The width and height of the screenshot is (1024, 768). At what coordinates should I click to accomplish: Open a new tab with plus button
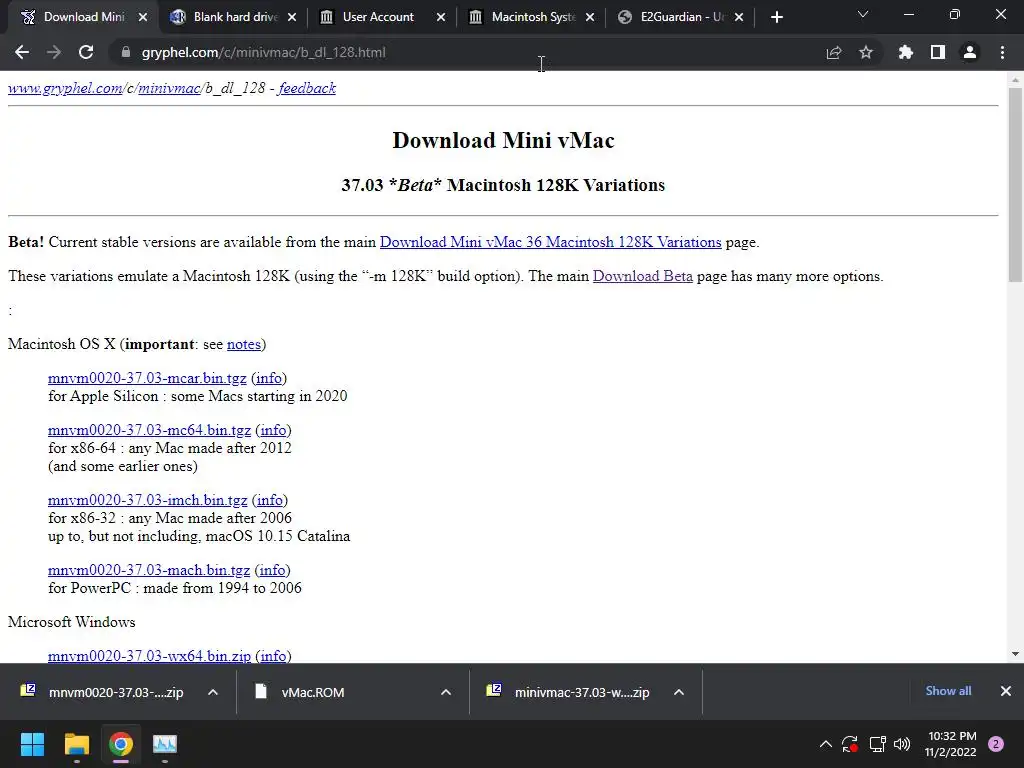coord(776,17)
